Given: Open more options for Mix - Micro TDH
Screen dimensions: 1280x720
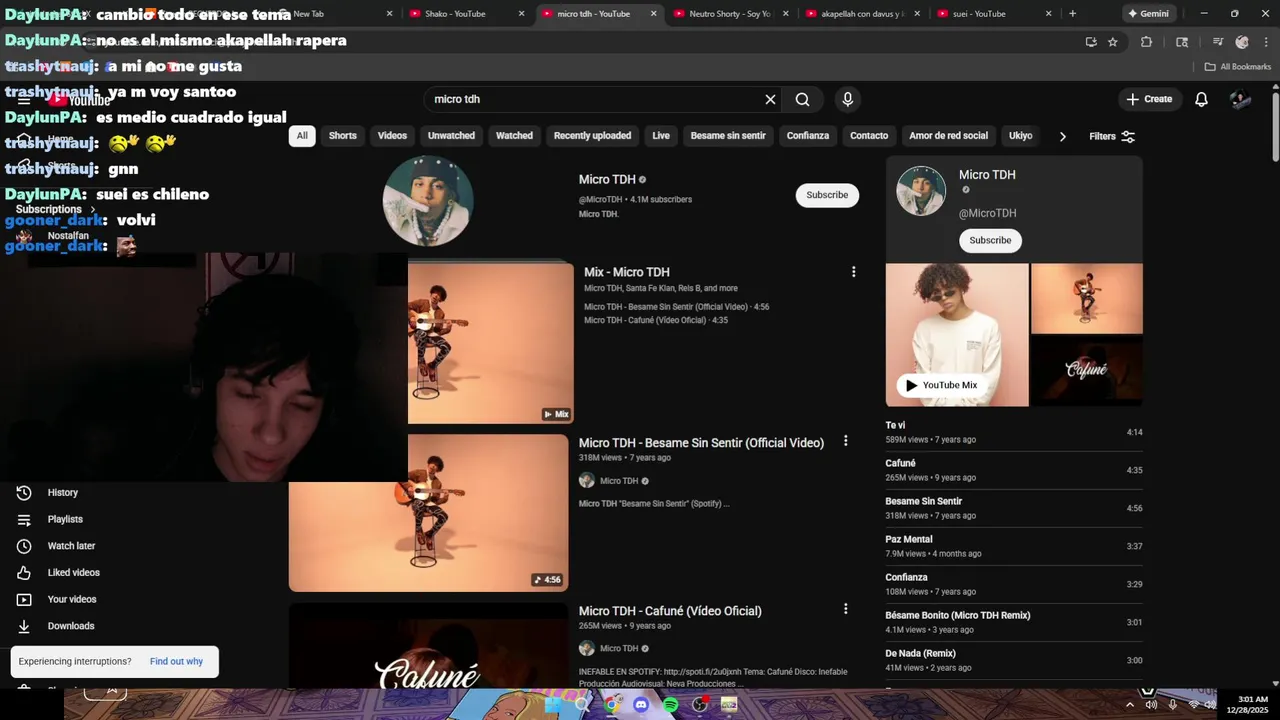Looking at the screenshot, I should pyautogui.click(x=853, y=272).
